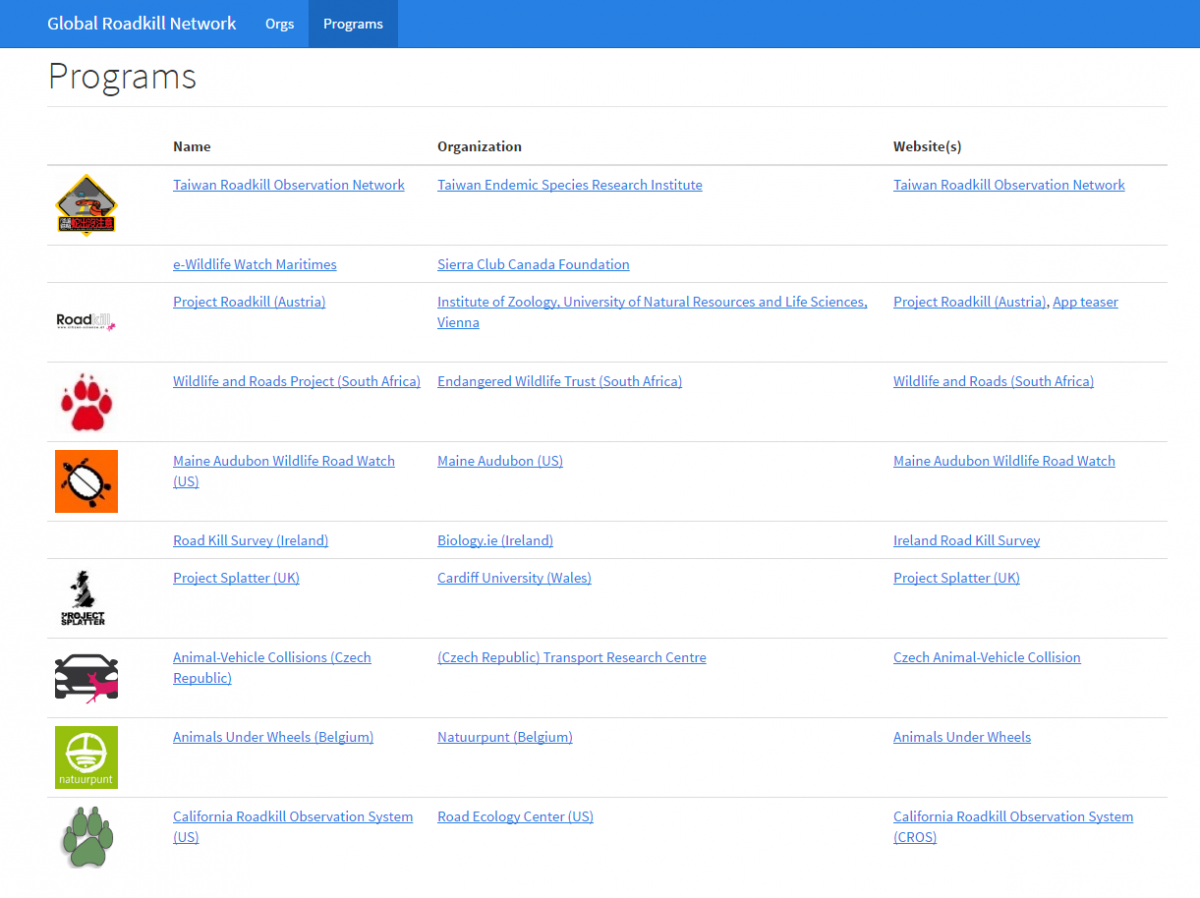Image resolution: width=1200 pixels, height=898 pixels.
Task: Select the Programs tab in navbar
Action: coord(353,24)
